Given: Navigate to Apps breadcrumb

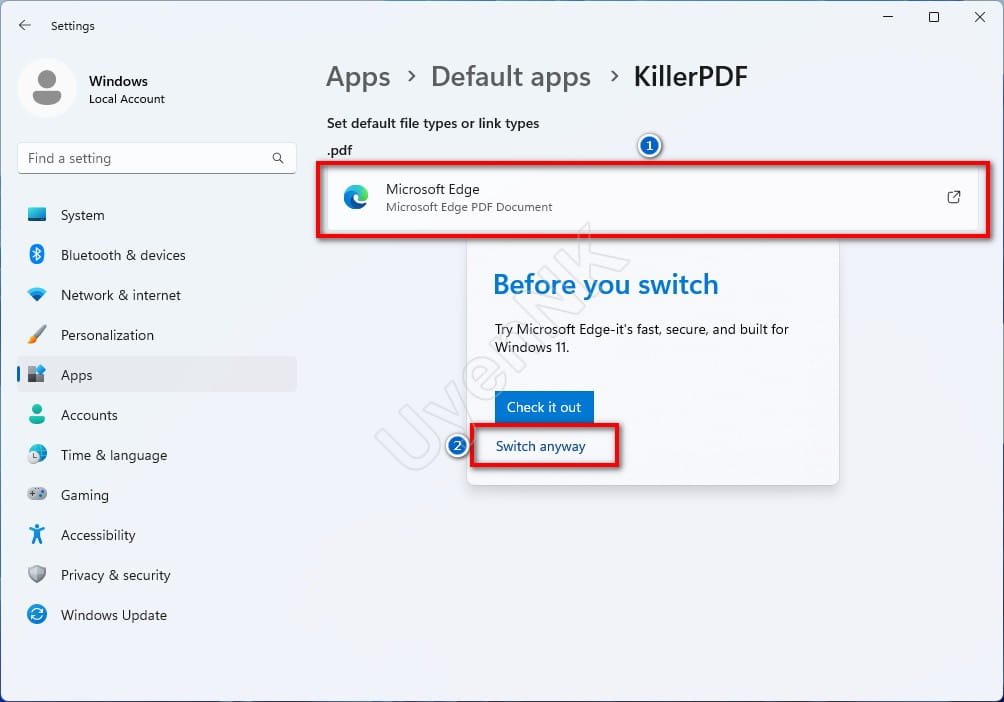Looking at the screenshot, I should 358,77.
